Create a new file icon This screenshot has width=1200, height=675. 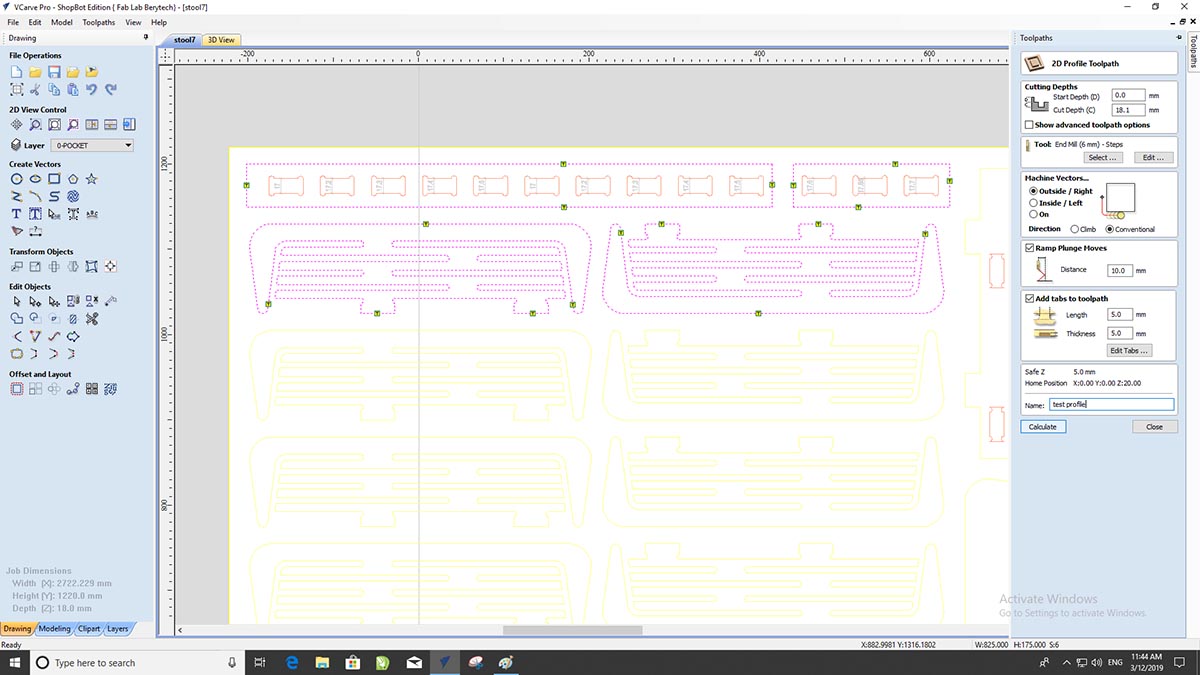[x=17, y=72]
